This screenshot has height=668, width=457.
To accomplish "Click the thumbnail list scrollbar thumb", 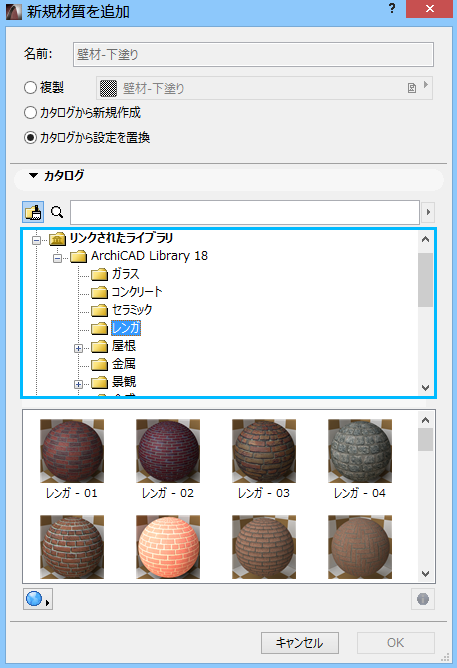I will coord(425,440).
